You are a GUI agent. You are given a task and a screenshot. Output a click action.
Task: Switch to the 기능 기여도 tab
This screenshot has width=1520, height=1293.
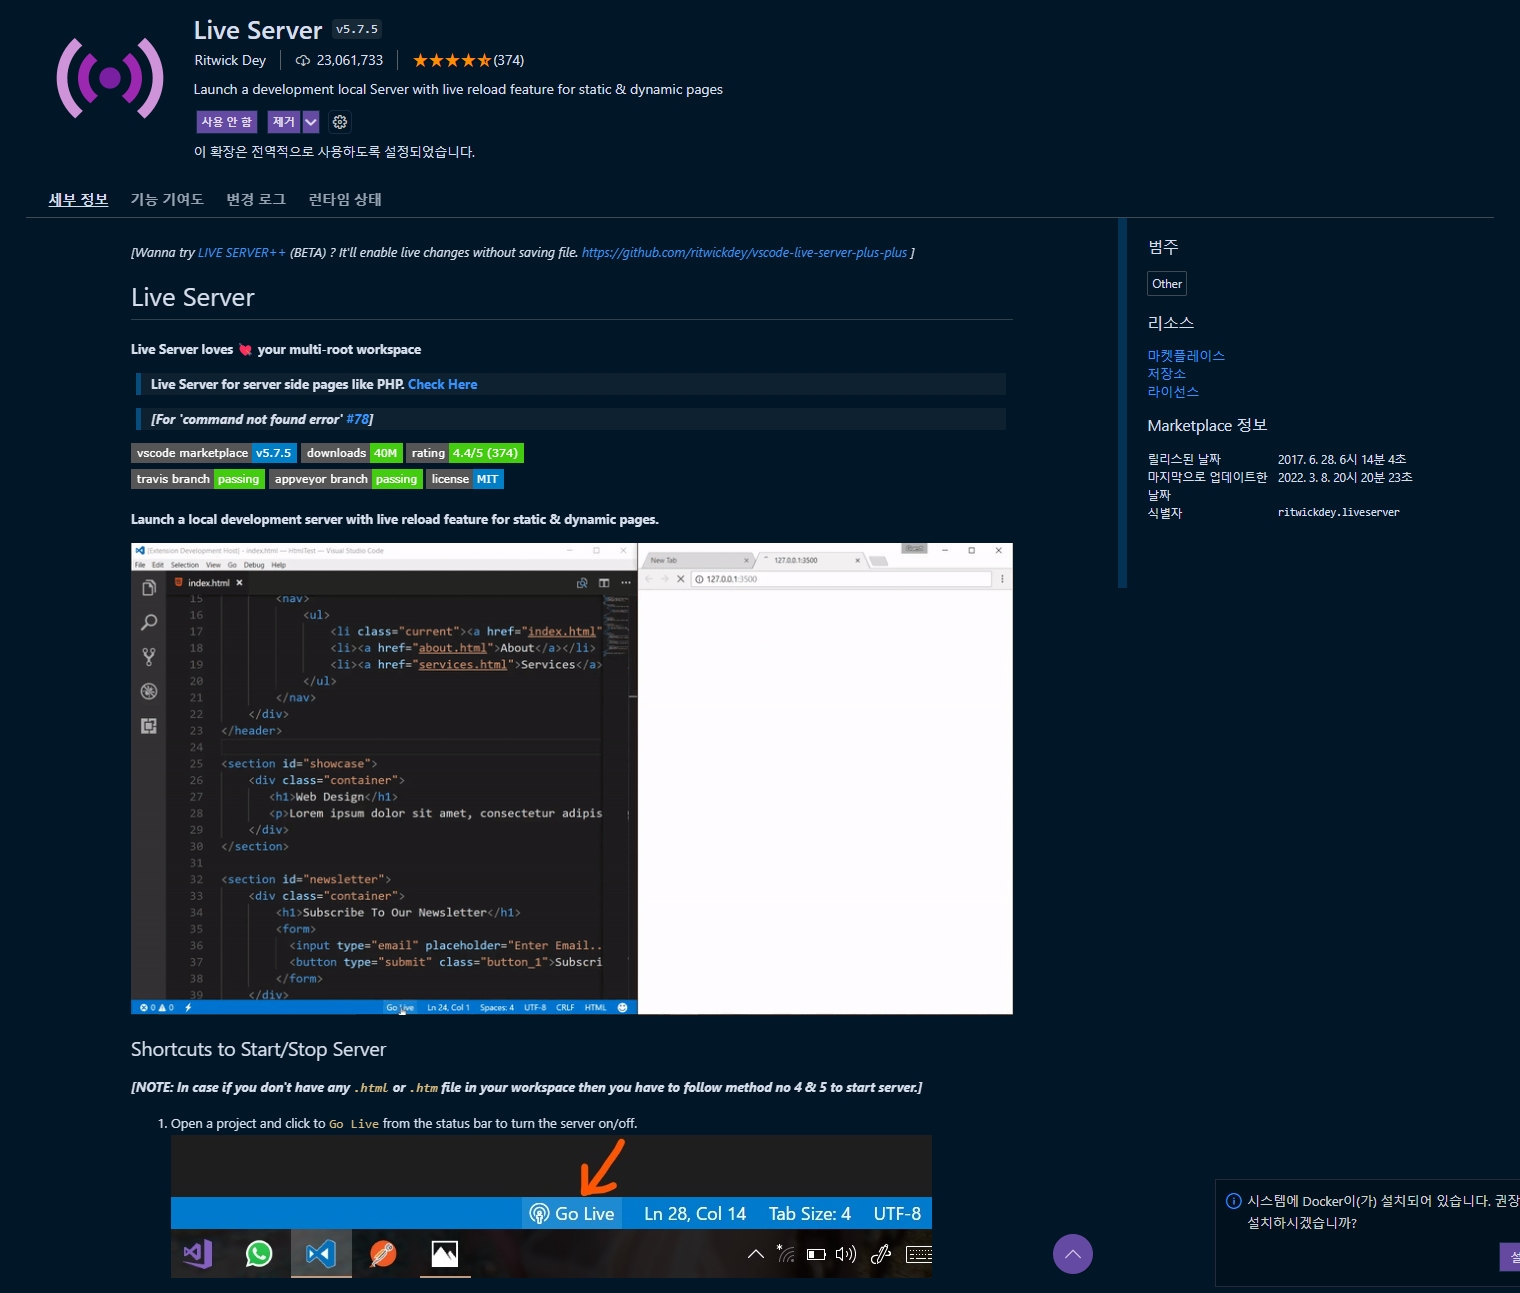[167, 199]
